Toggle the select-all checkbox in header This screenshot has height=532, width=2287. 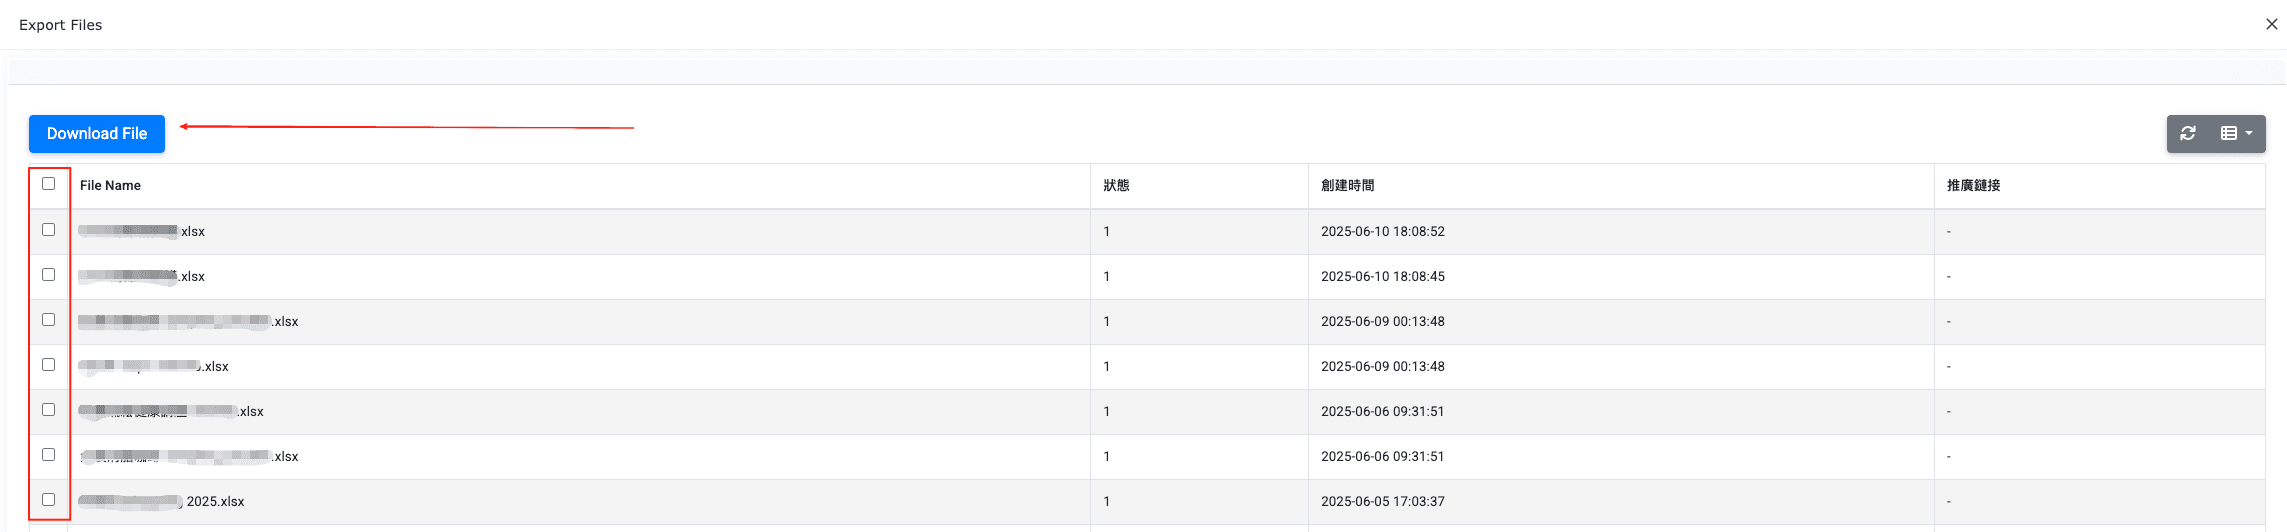[x=48, y=184]
